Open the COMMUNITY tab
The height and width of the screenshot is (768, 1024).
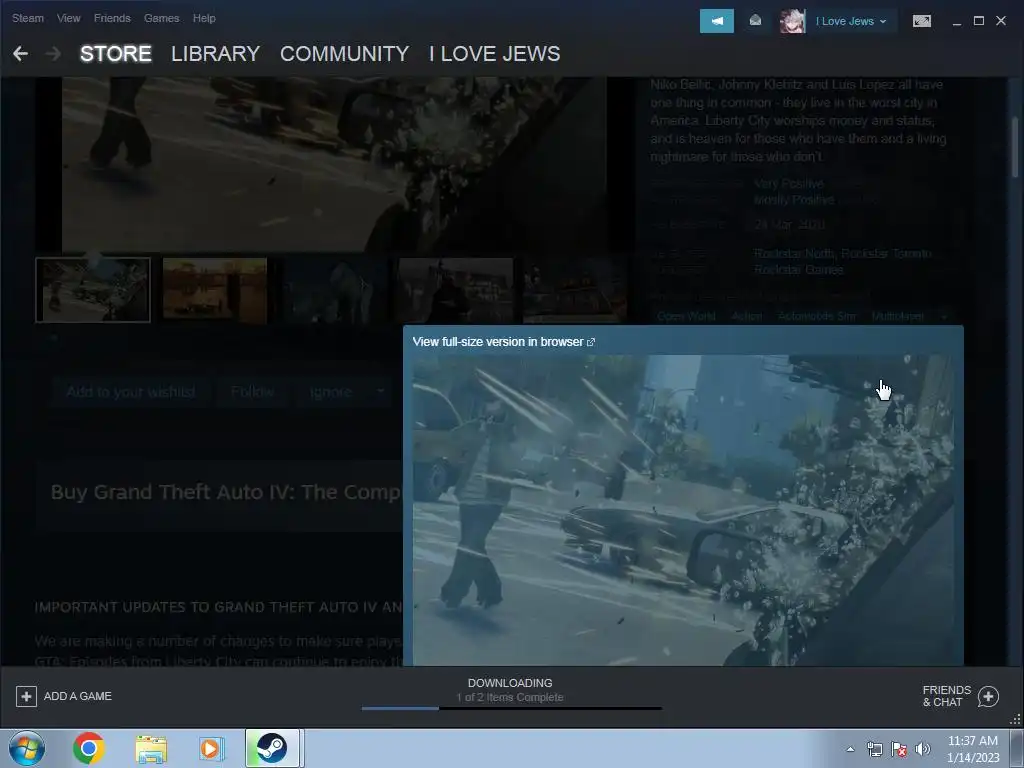click(344, 54)
